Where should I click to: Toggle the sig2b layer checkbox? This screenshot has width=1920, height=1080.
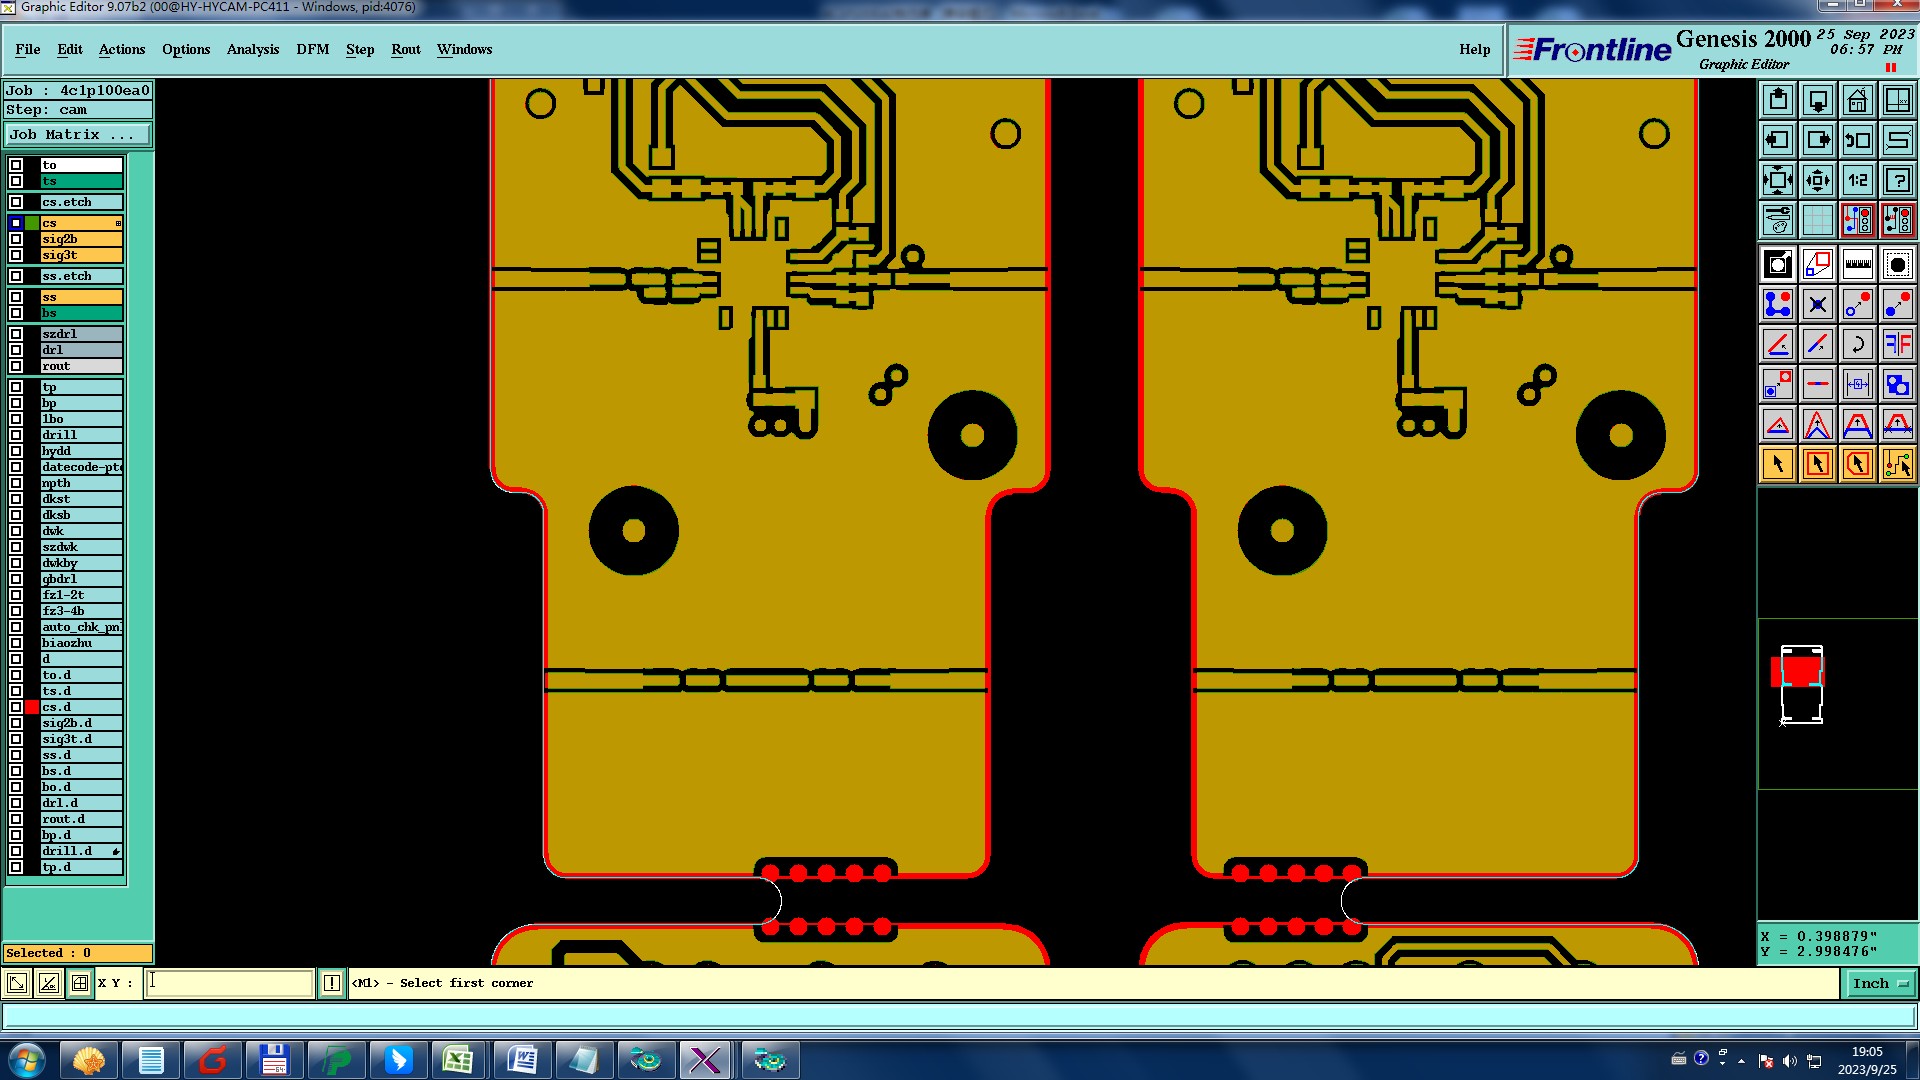coord(16,239)
